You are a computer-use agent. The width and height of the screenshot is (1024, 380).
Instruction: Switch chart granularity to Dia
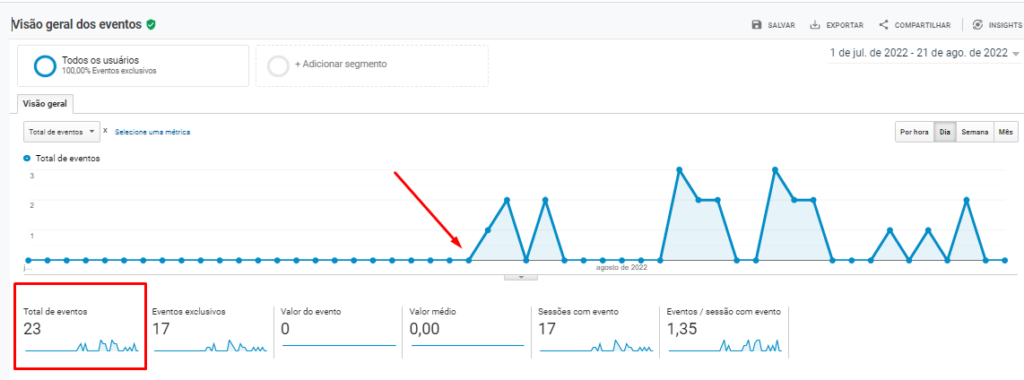pos(944,132)
